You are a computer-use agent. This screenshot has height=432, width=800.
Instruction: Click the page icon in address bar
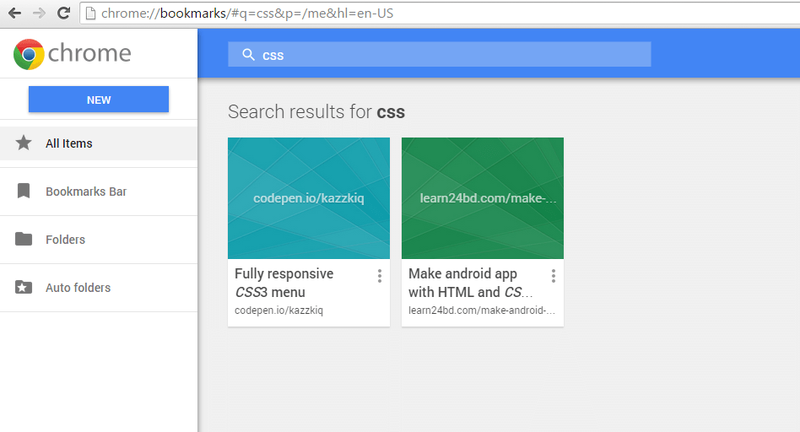(x=91, y=13)
